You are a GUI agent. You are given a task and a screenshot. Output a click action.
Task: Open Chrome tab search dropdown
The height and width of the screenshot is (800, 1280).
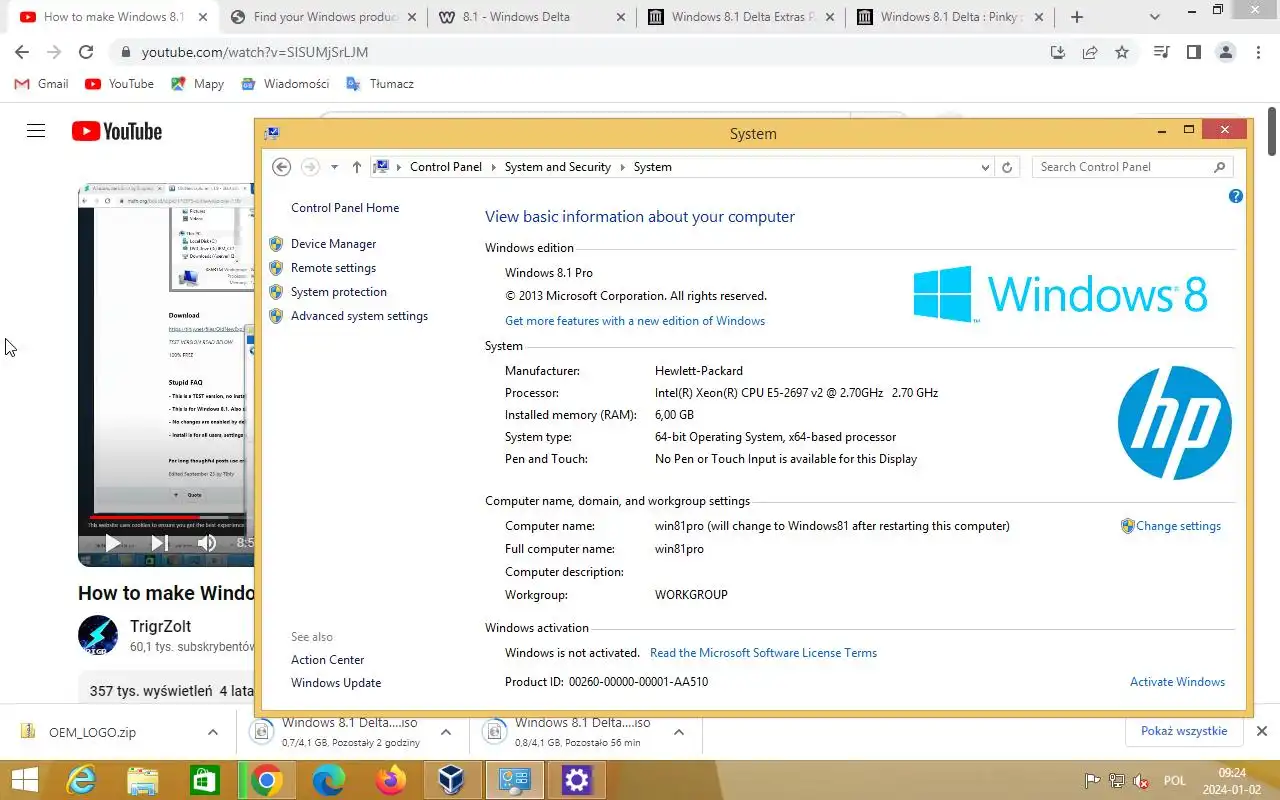[x=1155, y=17]
